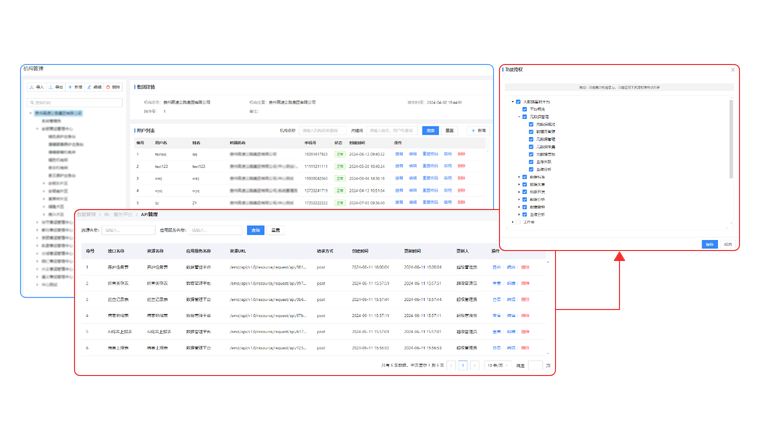760x440 pixels.
Task: Click the organization tree search input field
Action: coord(75,102)
